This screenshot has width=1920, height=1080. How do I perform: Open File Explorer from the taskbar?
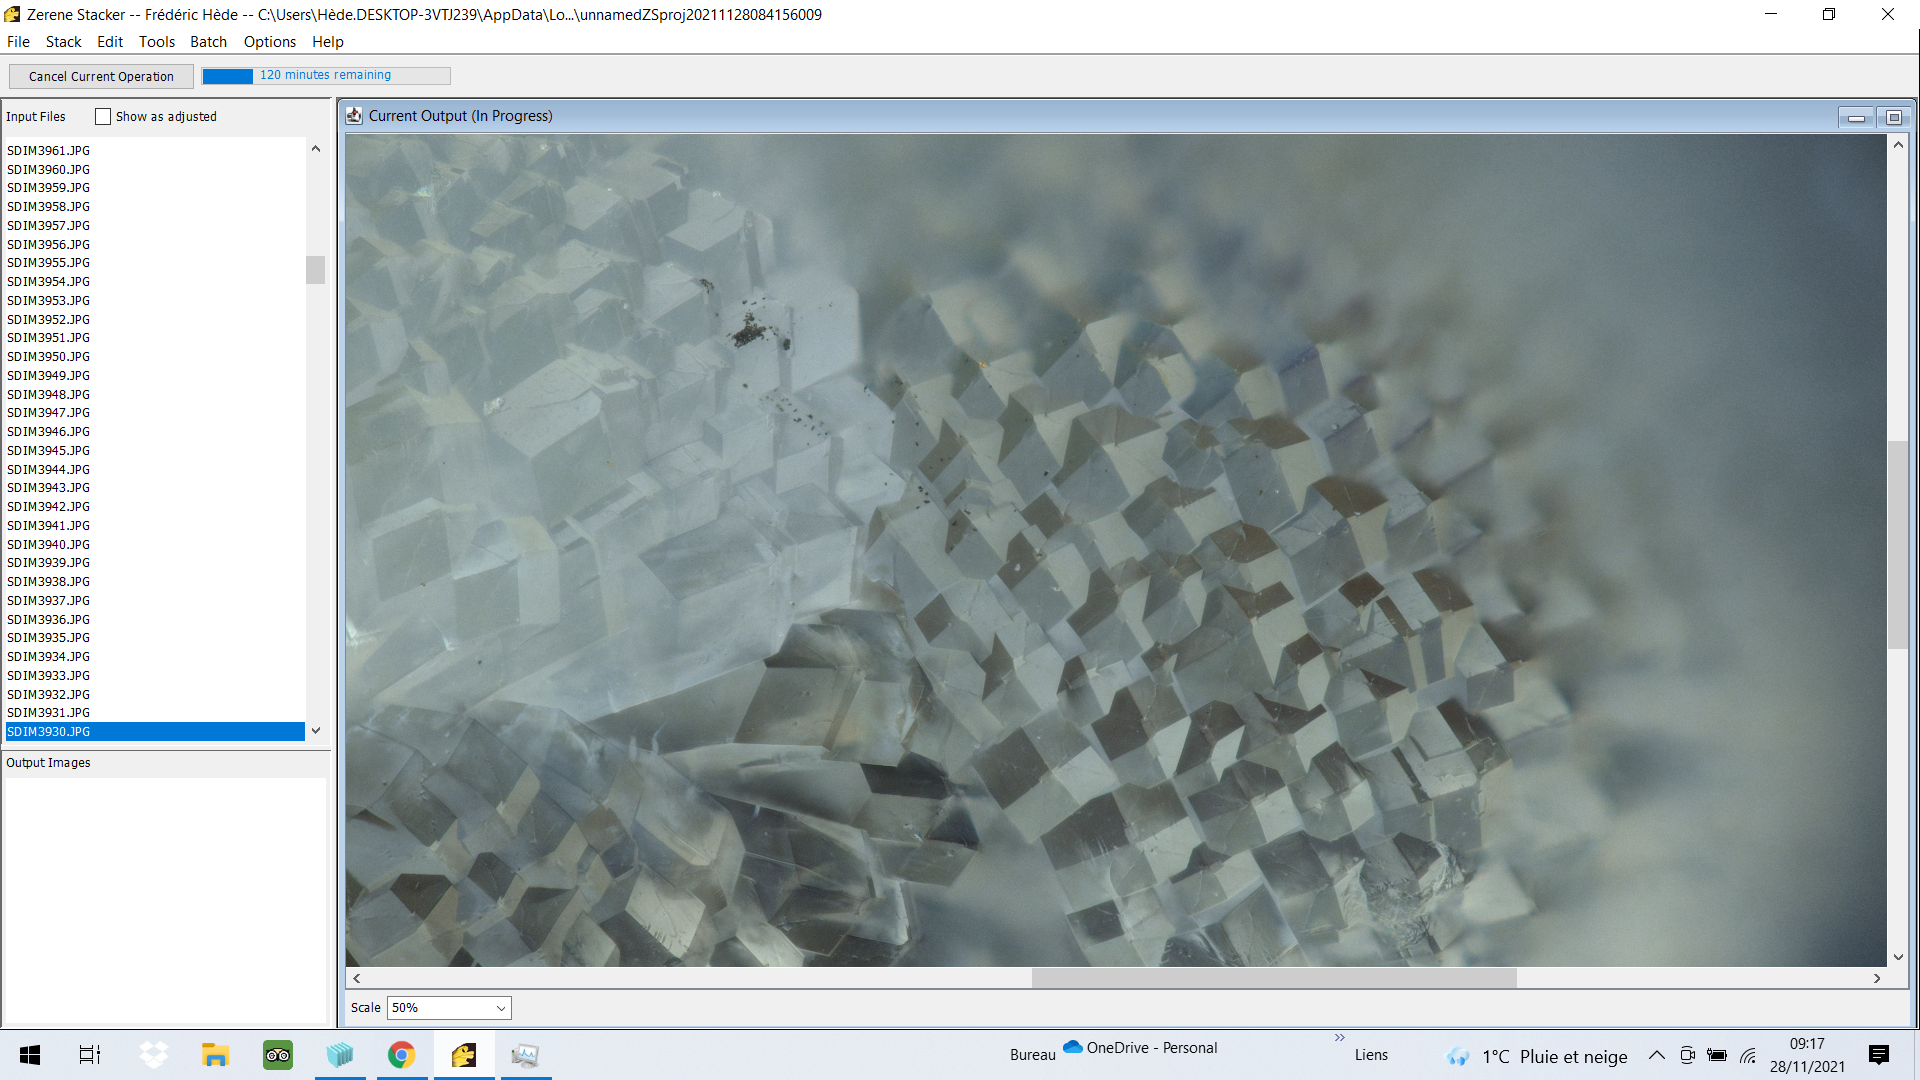(x=216, y=1055)
